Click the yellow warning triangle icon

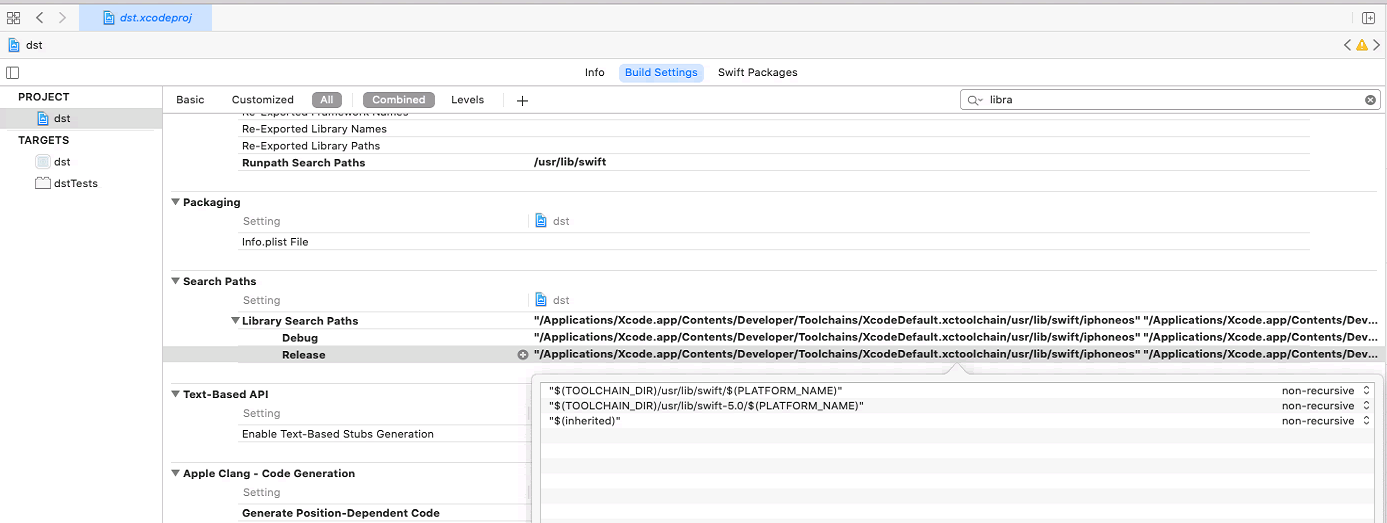1361,46
